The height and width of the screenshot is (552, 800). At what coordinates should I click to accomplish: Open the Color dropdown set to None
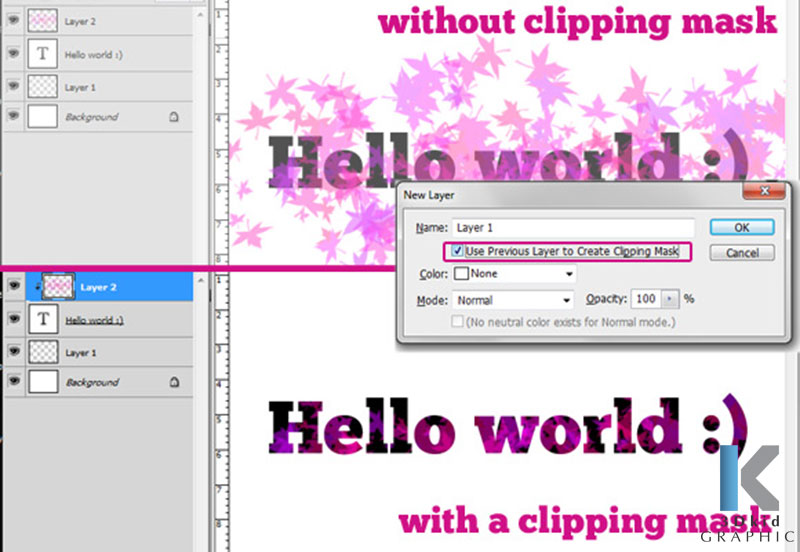point(514,274)
